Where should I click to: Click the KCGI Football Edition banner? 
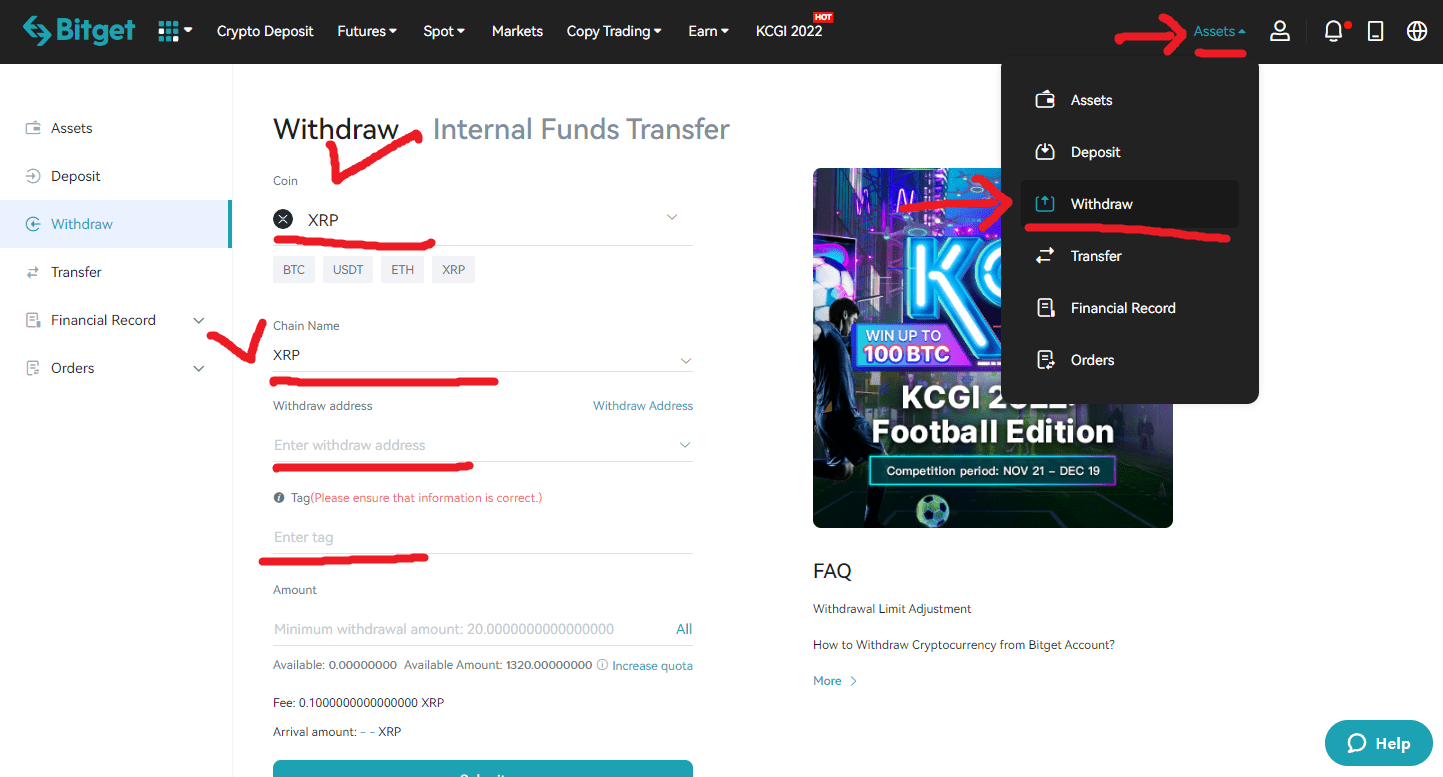[992, 347]
